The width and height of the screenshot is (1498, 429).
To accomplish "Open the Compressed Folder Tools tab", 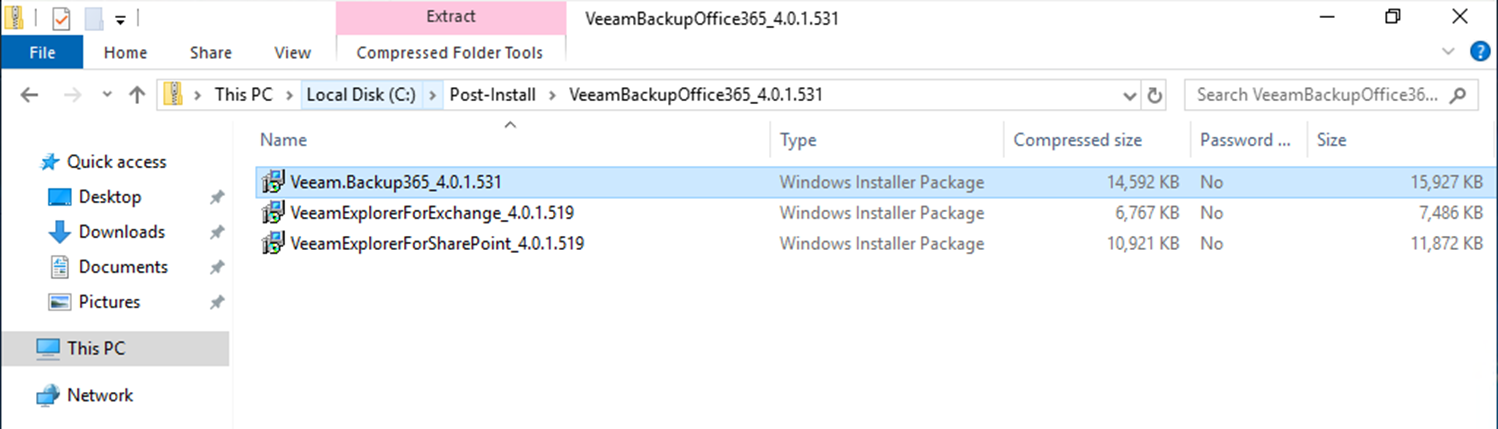I will (450, 52).
